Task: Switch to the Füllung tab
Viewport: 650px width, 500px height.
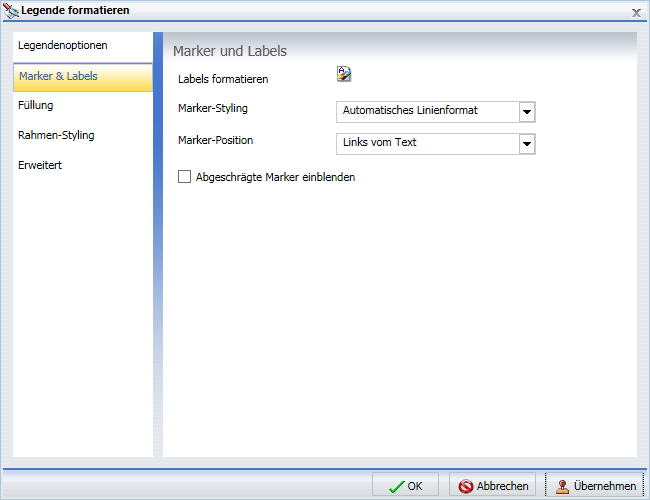Action: (83, 105)
